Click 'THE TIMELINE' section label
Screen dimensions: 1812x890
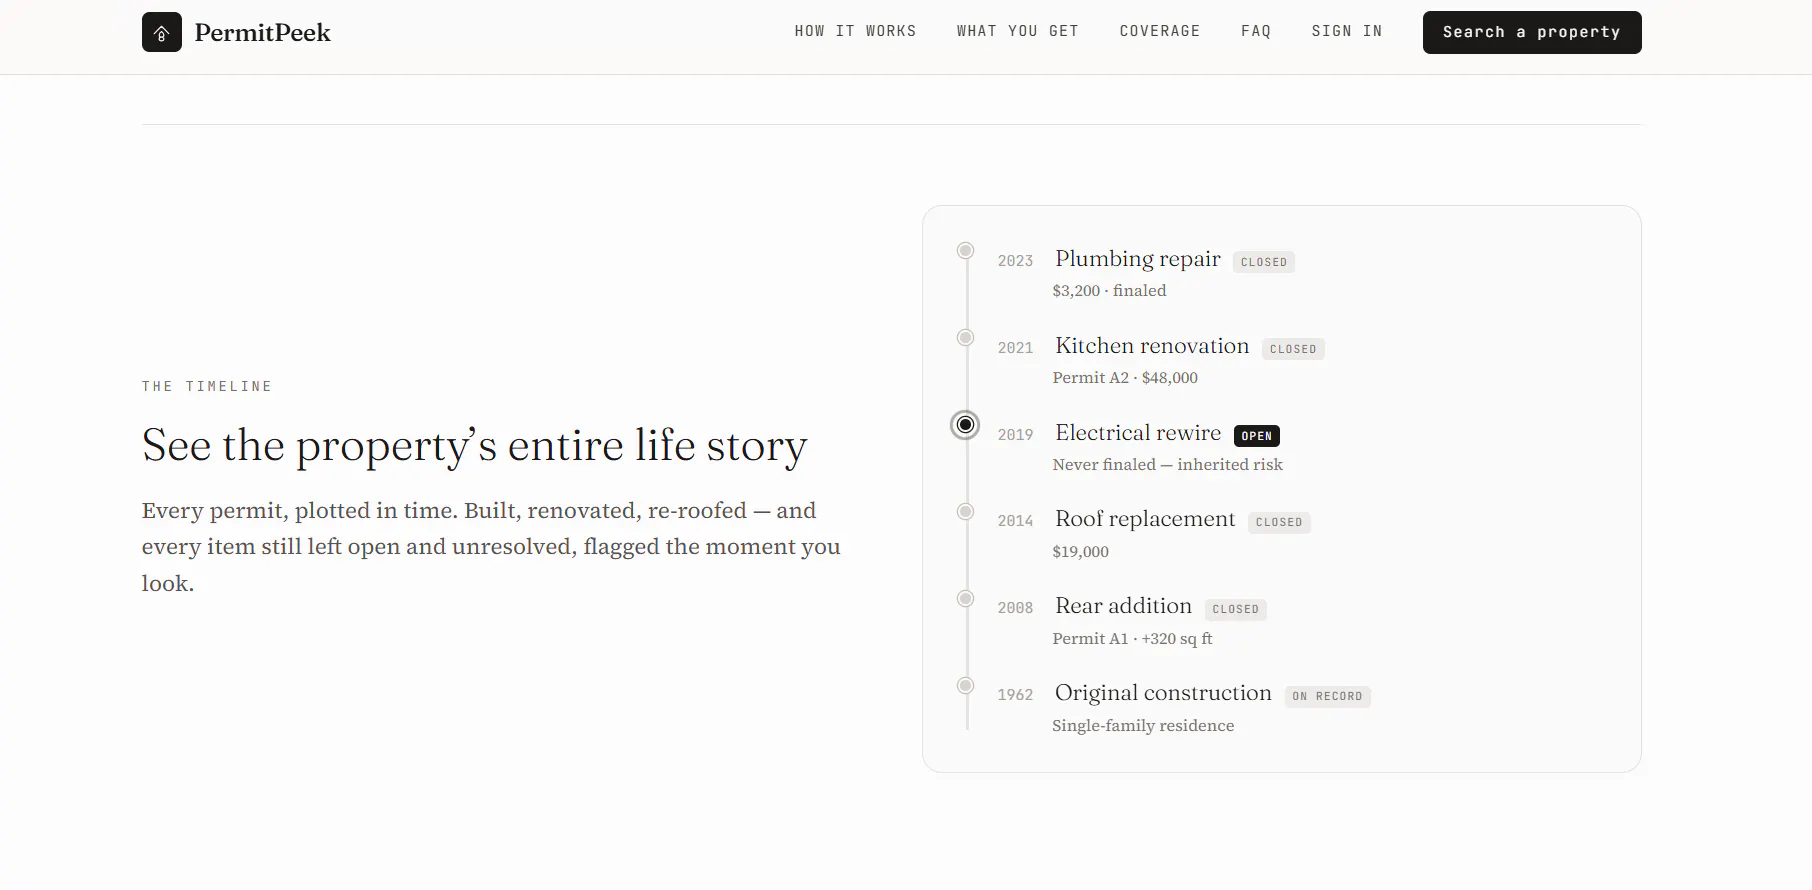pos(207,386)
